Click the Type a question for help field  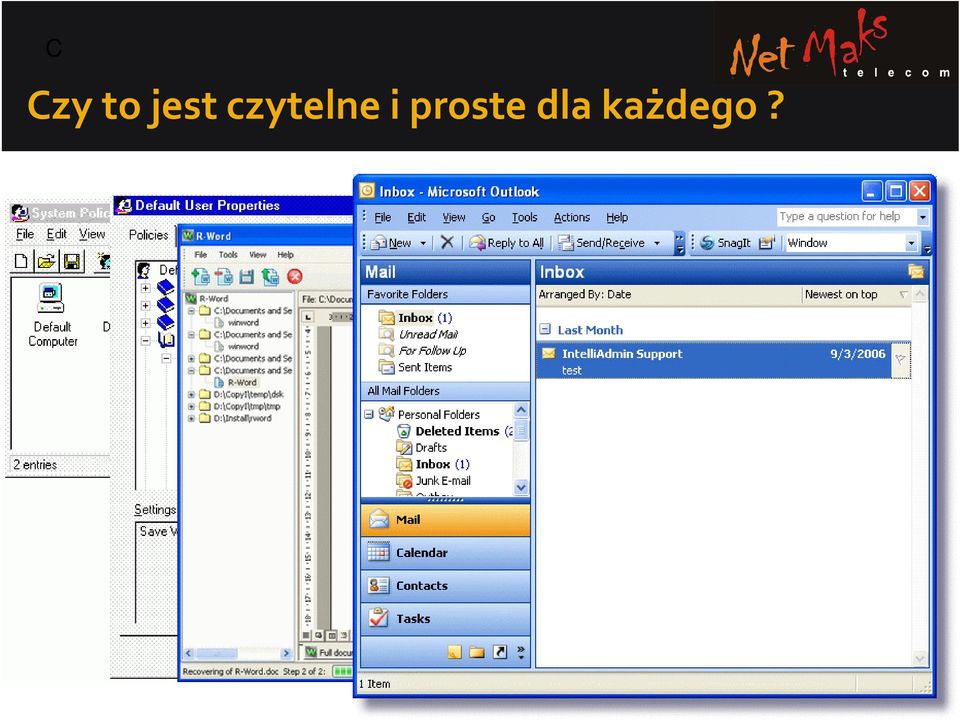tap(846, 216)
